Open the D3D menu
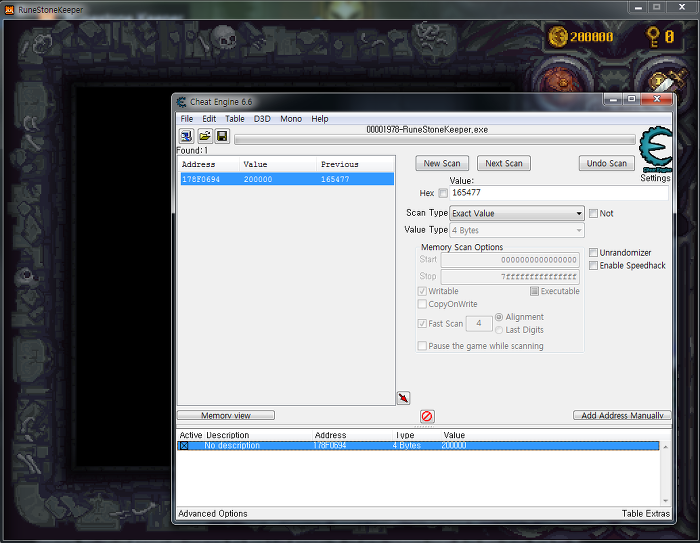The image size is (700, 543). 262,119
